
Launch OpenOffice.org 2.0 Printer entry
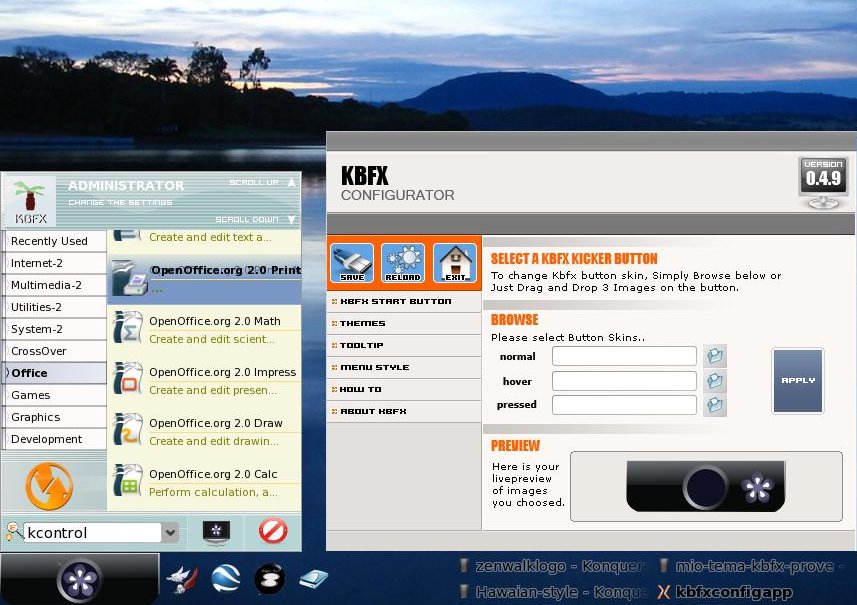204,279
